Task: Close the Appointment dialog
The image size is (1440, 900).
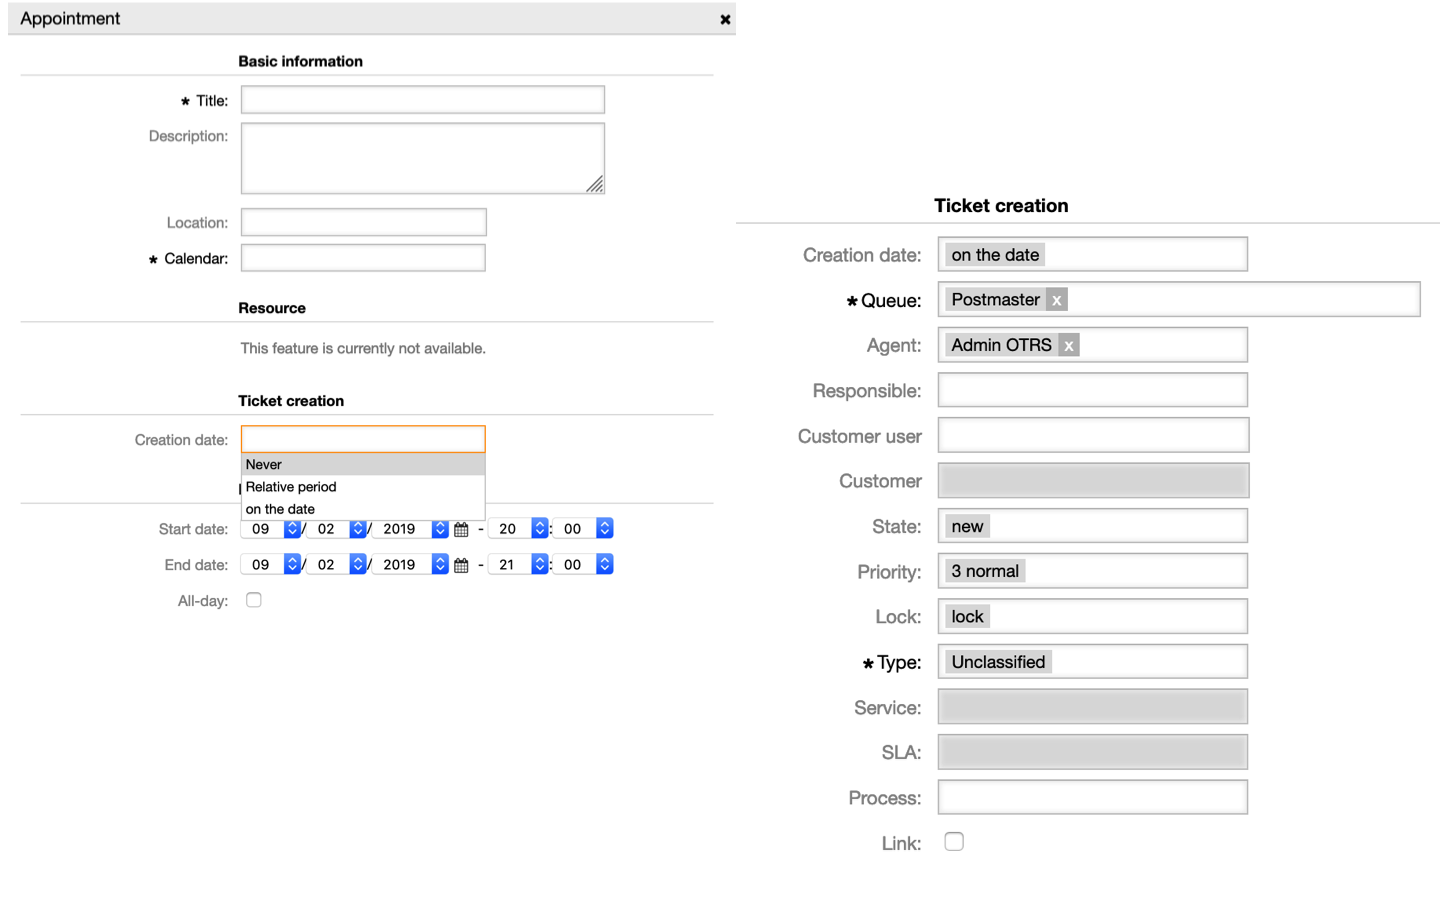Action: (725, 19)
